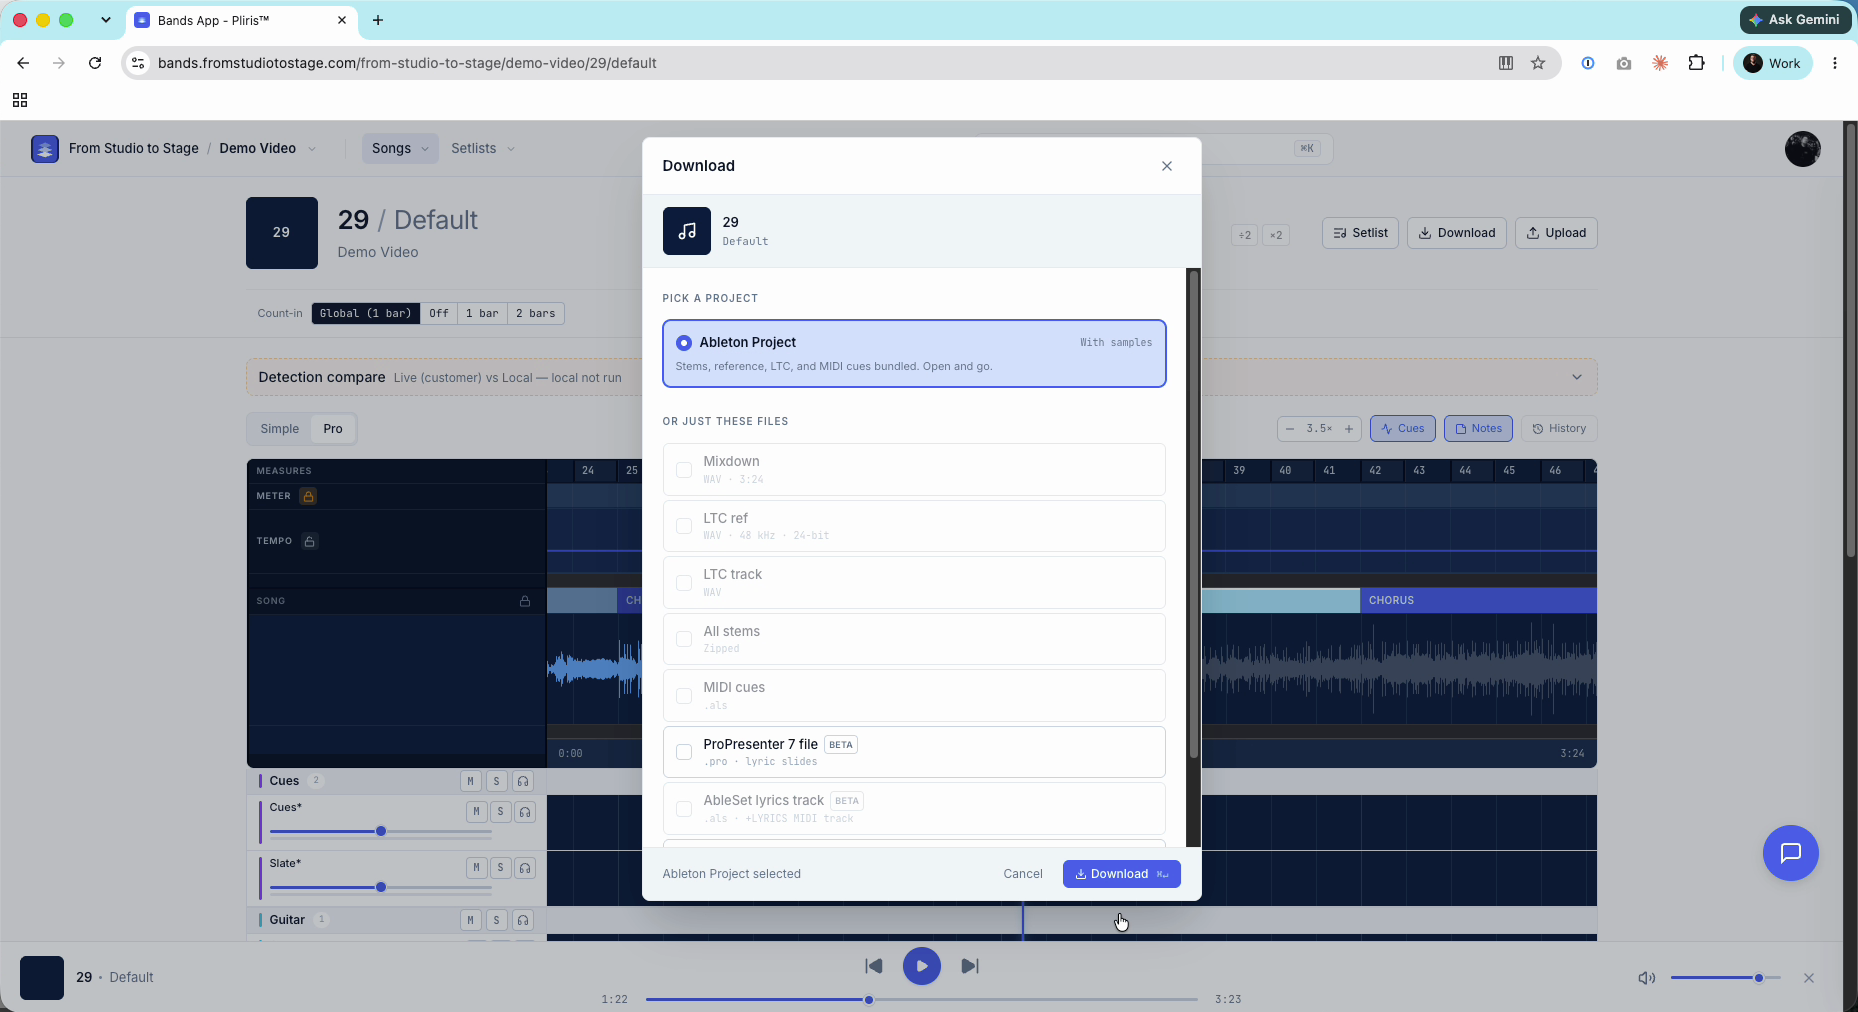Select Global (1 bar) count-in option

(x=365, y=313)
